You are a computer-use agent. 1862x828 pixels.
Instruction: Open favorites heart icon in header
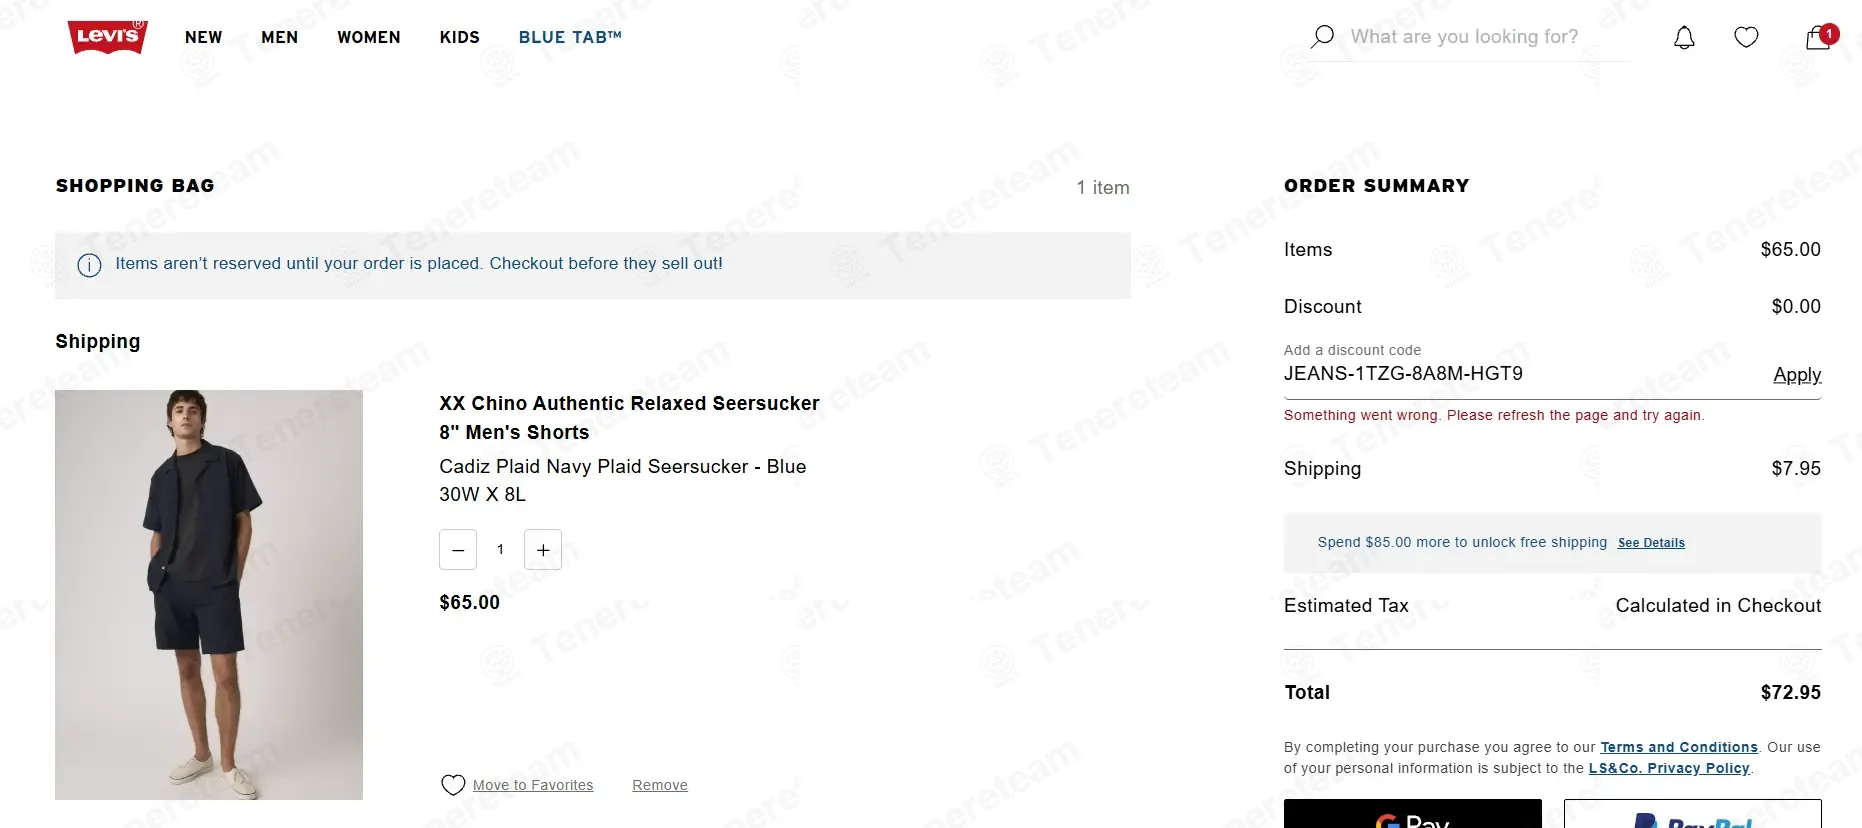point(1746,38)
